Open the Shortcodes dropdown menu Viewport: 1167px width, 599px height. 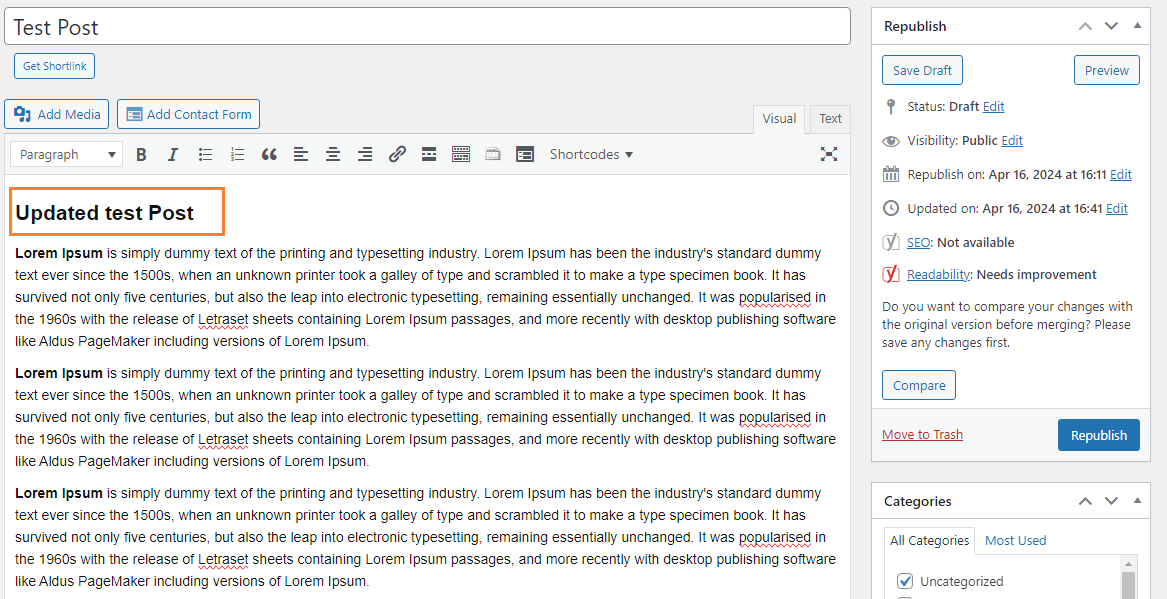591,154
